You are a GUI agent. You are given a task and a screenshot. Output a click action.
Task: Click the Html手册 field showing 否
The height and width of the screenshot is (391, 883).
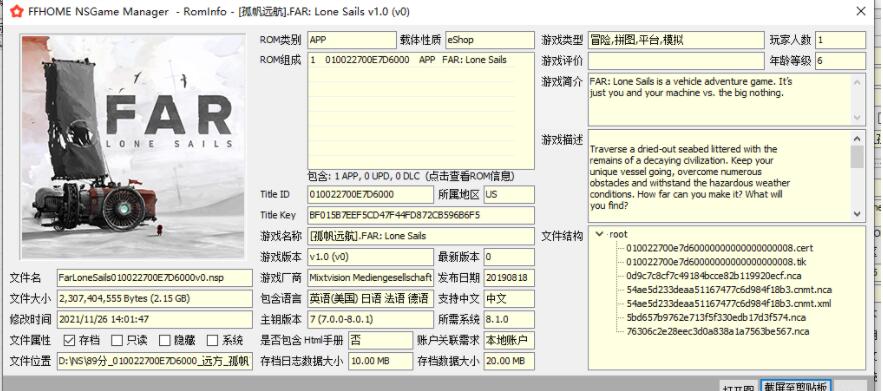click(x=381, y=340)
